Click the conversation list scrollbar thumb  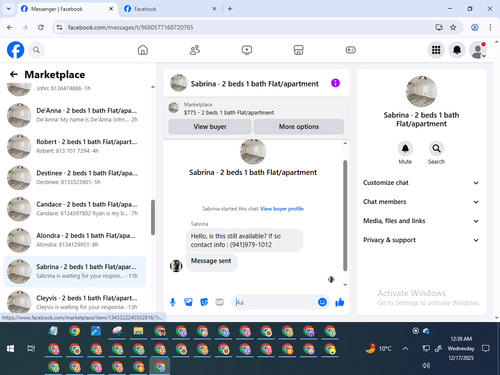(x=153, y=217)
